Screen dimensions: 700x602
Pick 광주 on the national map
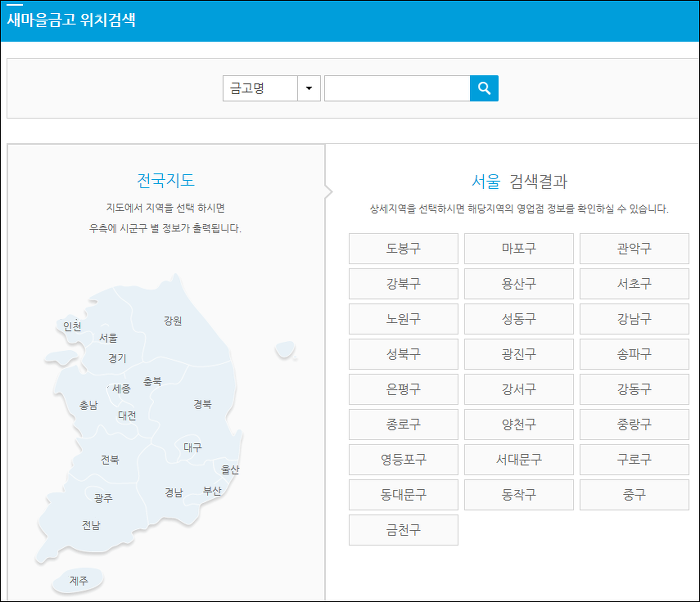[104, 498]
